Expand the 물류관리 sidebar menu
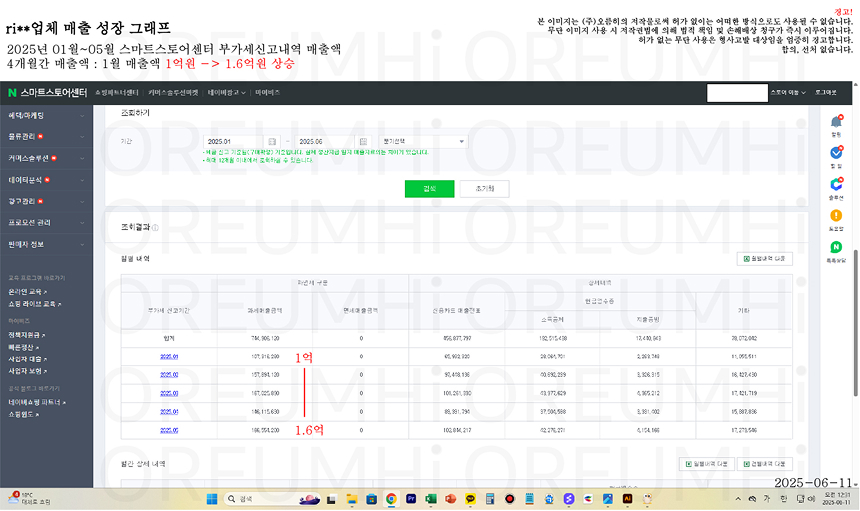860x511 pixels. (x=46, y=137)
